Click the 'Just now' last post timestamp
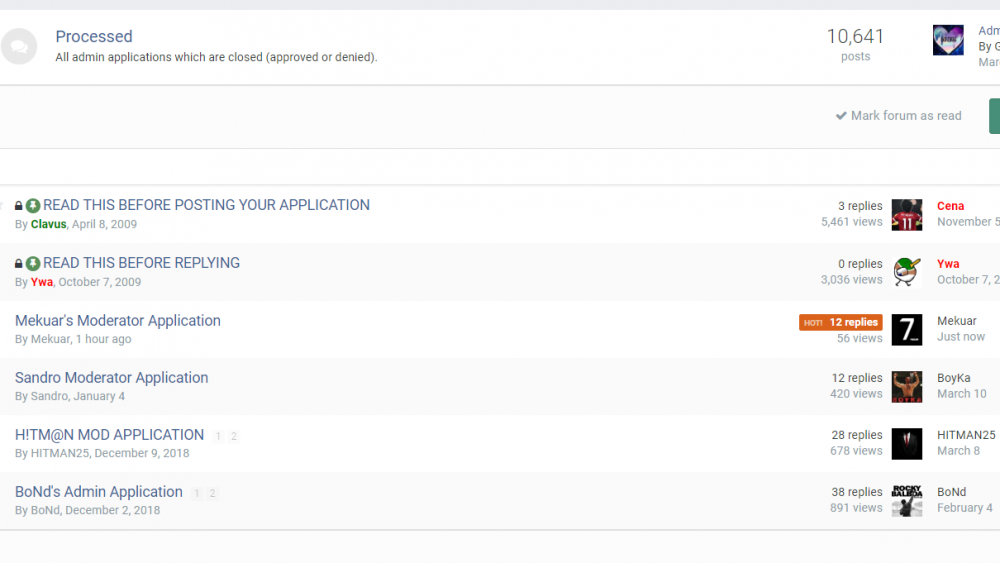This screenshot has height=563, width=1000. point(961,337)
